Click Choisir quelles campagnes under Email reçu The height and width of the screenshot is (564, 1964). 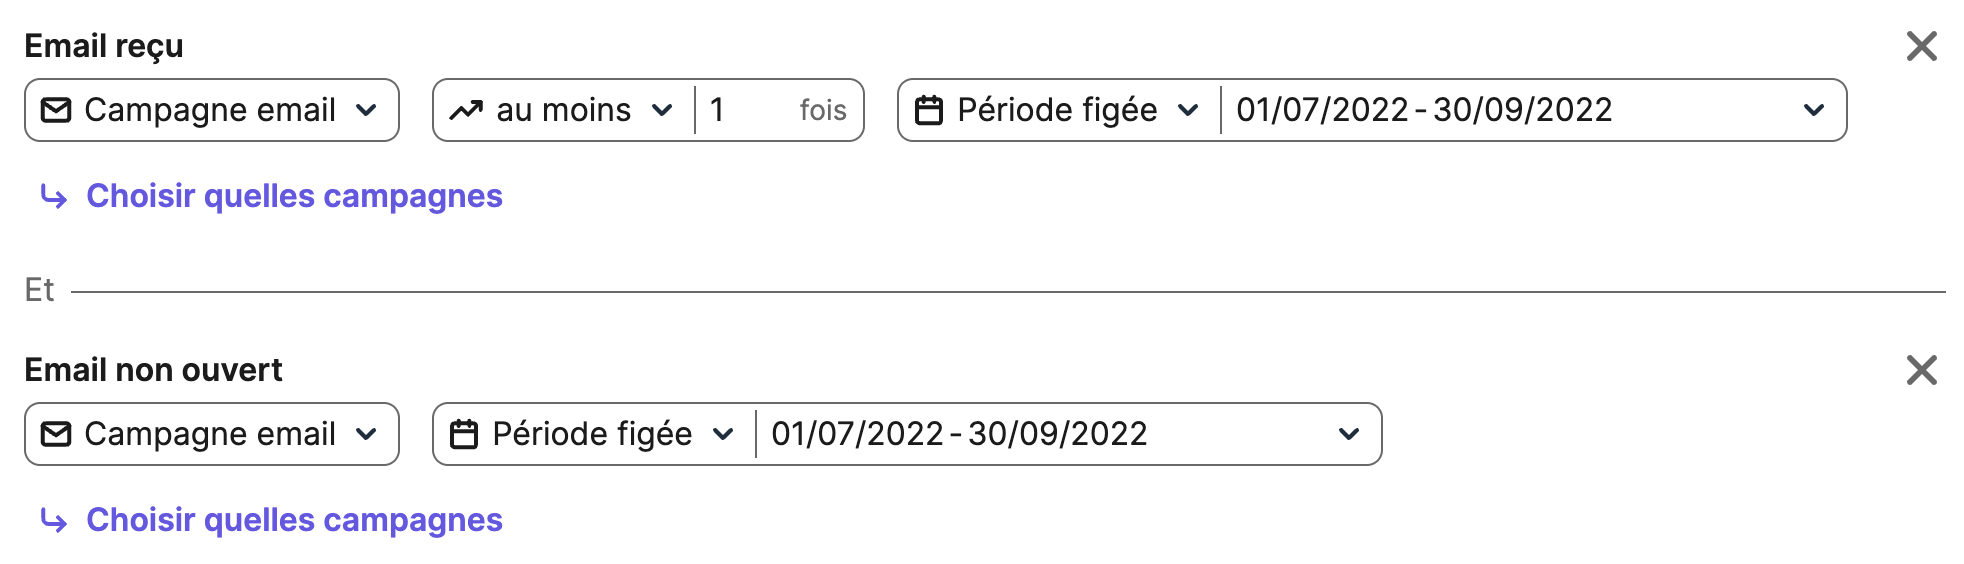click(294, 196)
